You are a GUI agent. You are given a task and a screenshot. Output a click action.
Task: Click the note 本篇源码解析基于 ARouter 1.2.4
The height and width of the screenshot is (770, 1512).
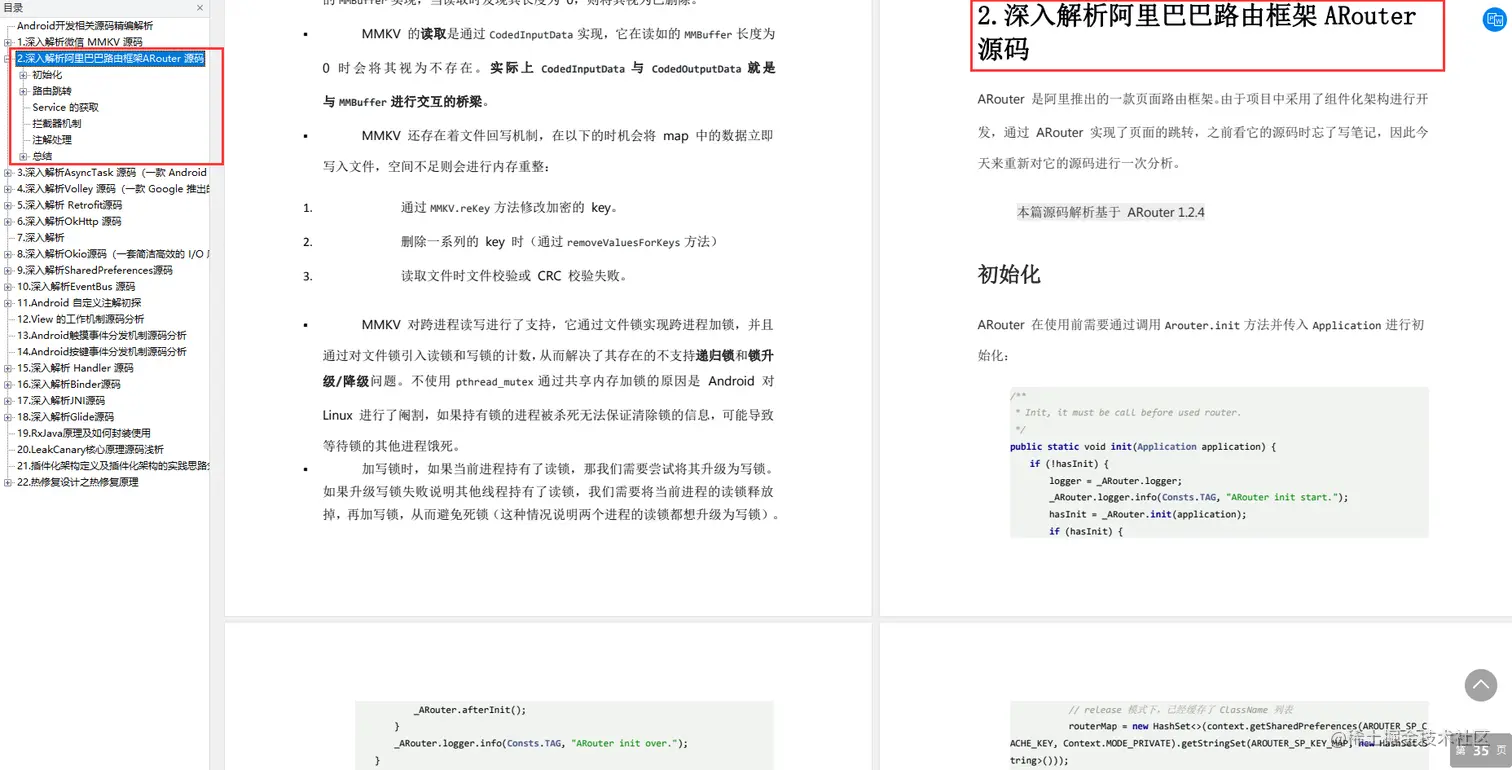1111,212
